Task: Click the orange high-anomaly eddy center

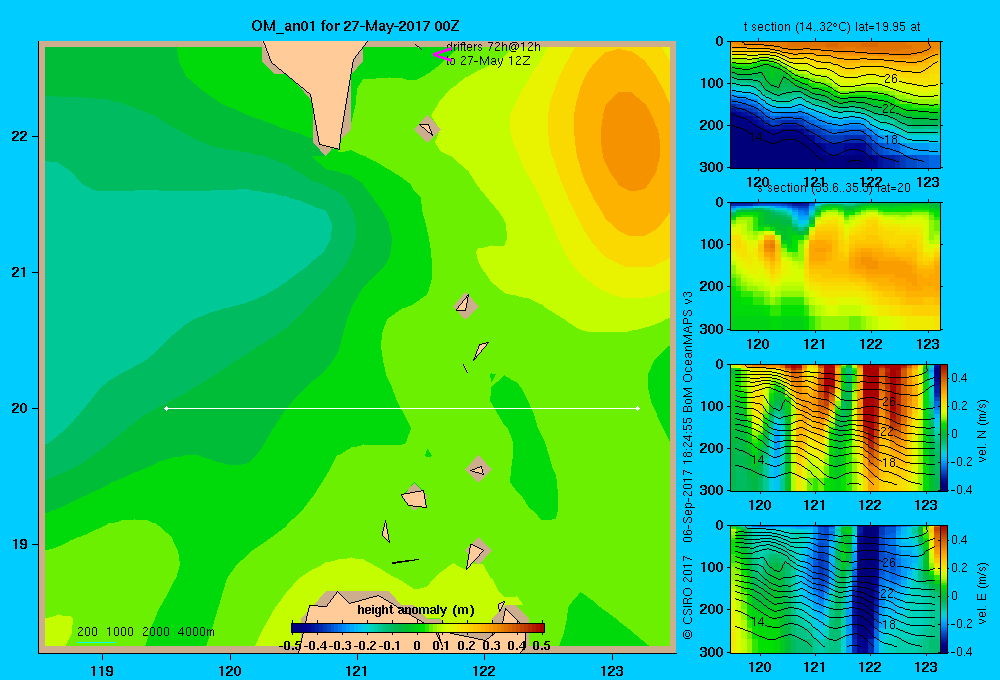Action: coord(630,140)
